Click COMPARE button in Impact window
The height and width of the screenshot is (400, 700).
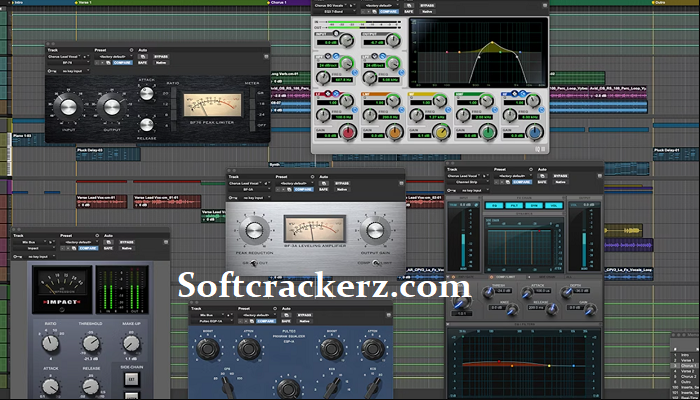[x=88, y=248]
